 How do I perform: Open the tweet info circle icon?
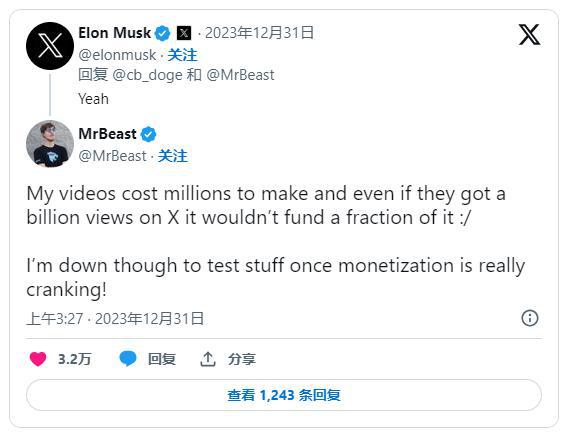(530, 318)
